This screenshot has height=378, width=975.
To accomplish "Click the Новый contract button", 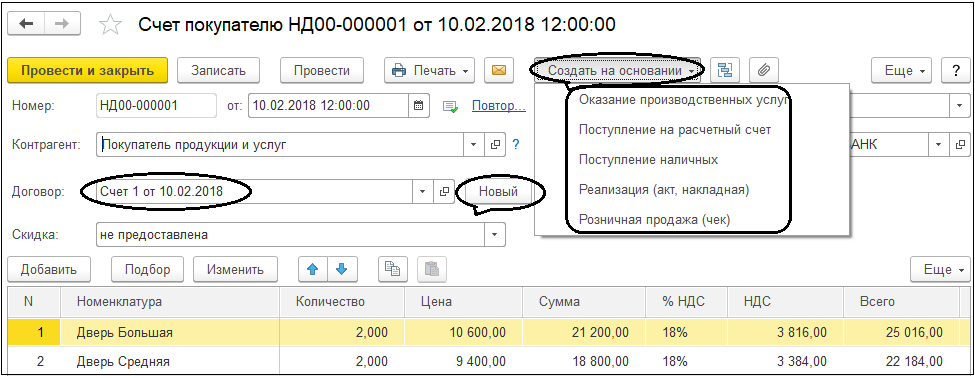I will click(x=498, y=191).
